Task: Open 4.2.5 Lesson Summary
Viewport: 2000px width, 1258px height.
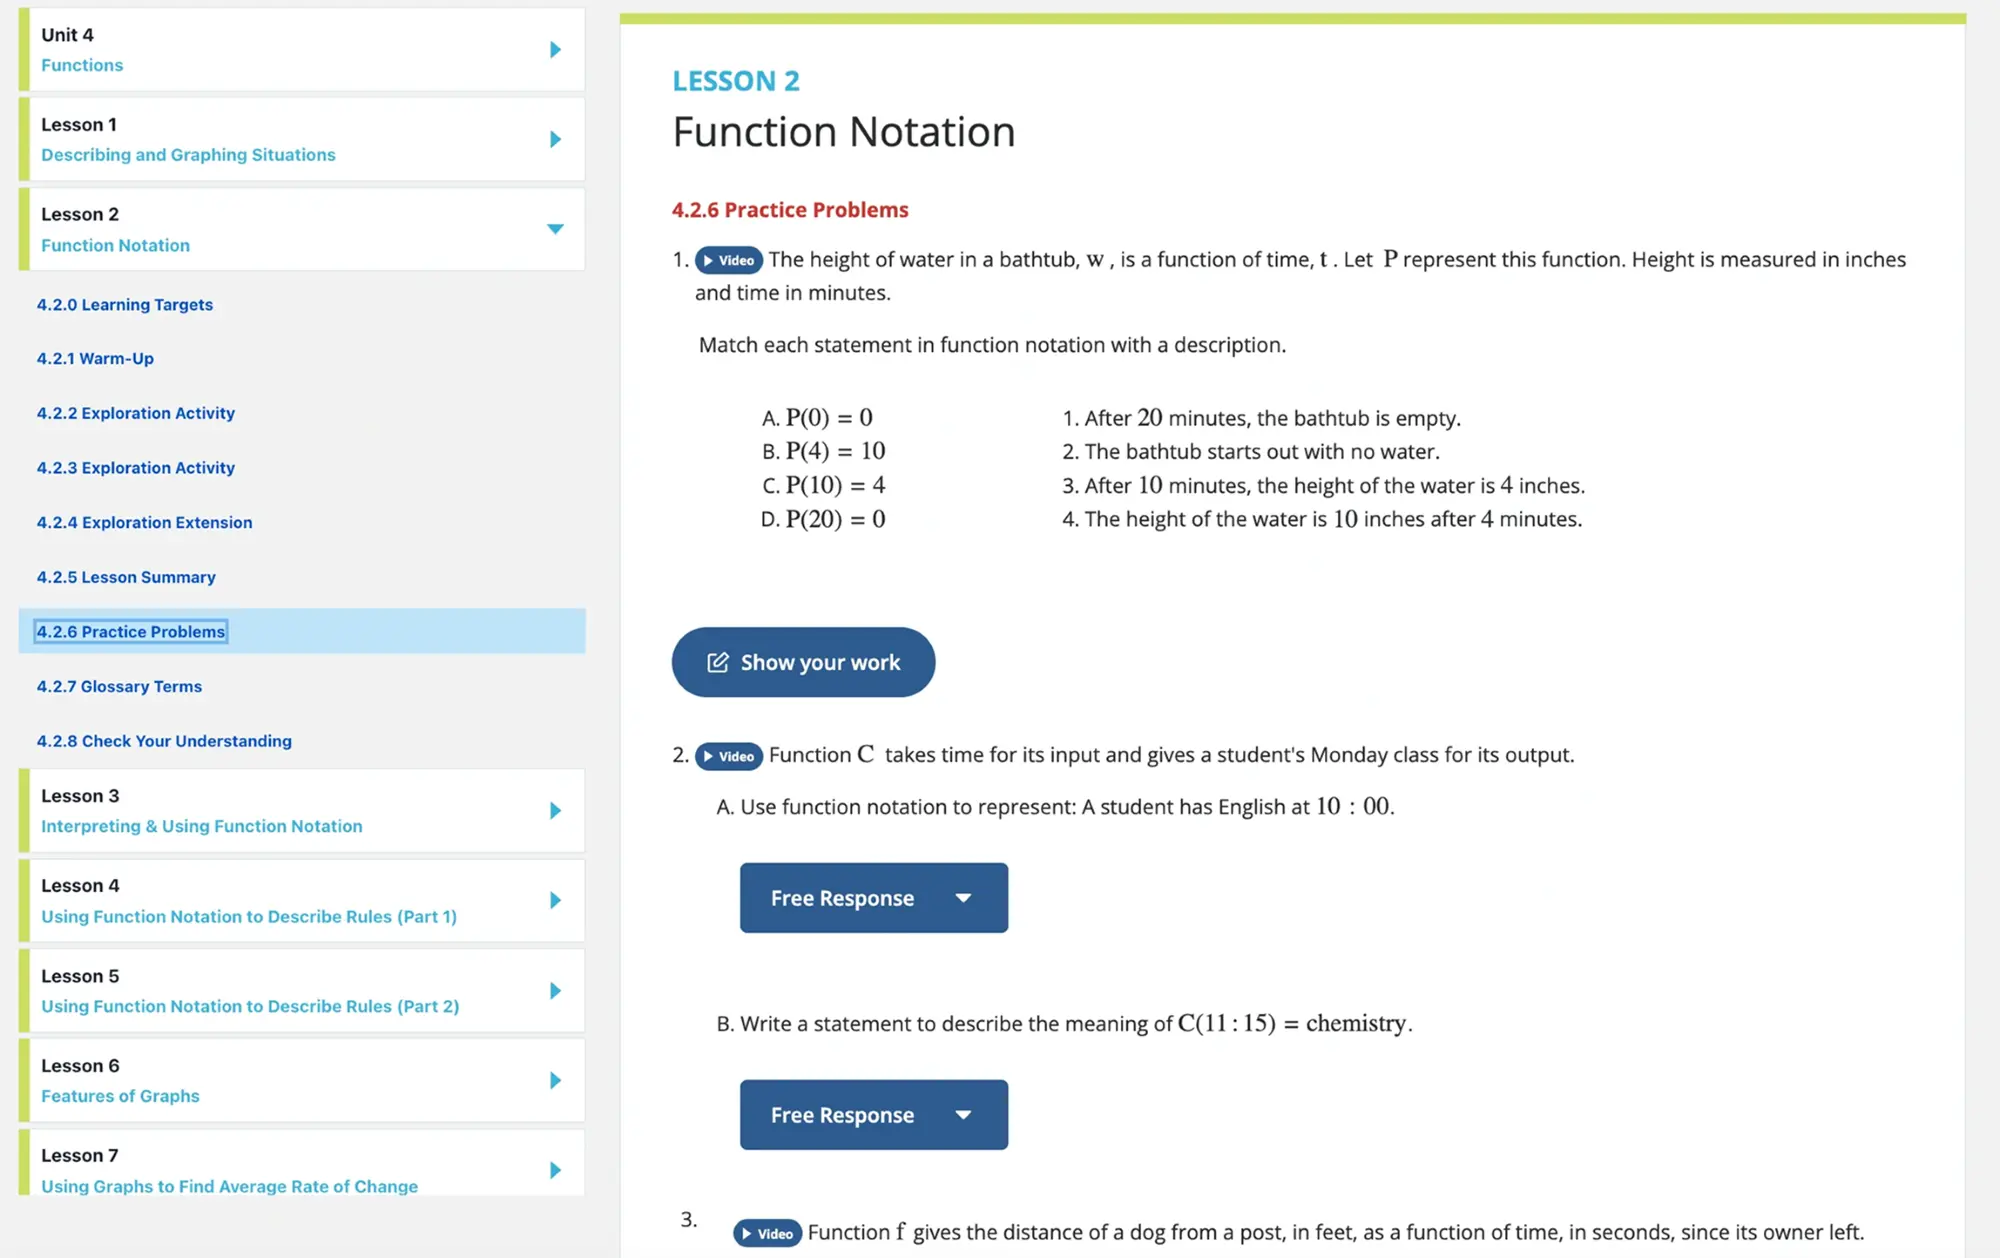Action: 126,577
